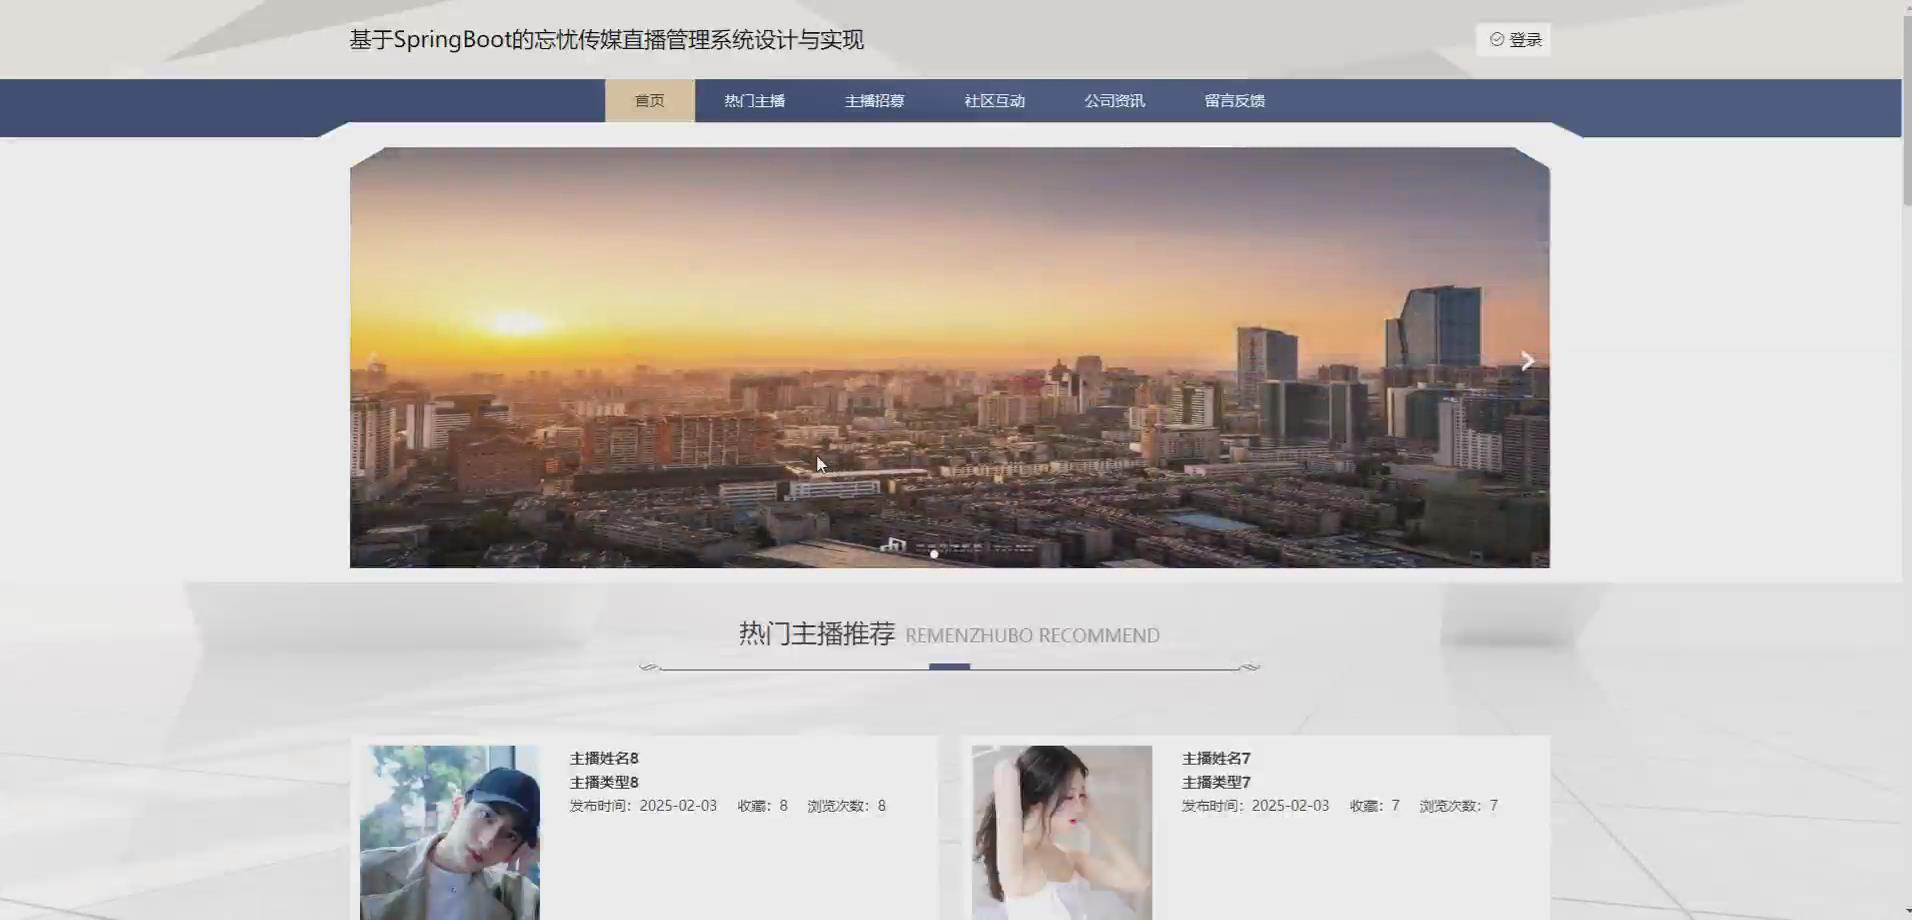Advance carousel with next arrow
The width and height of the screenshot is (1912, 920).
click(x=1527, y=361)
